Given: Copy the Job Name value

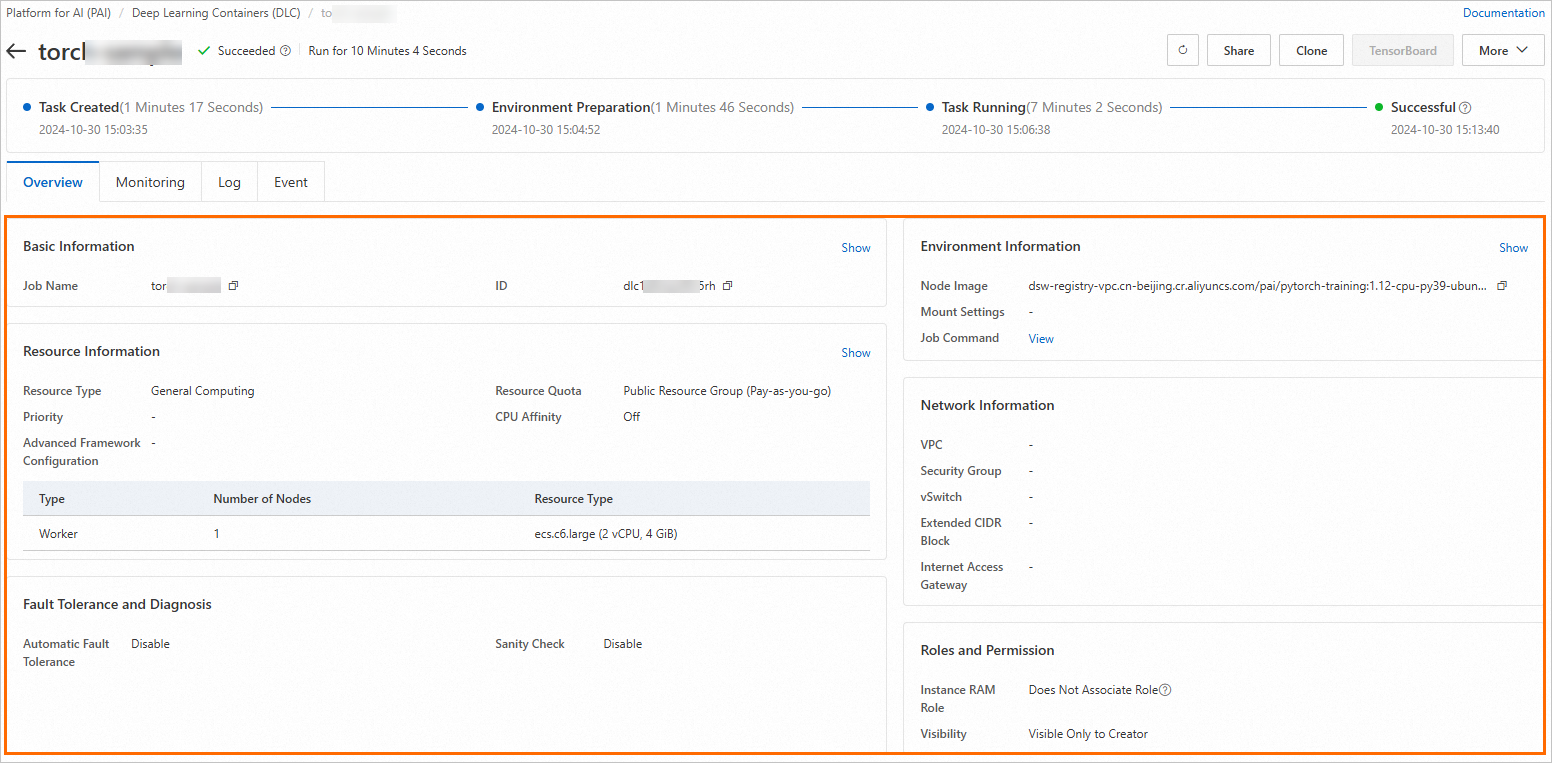Looking at the screenshot, I should pyautogui.click(x=233, y=286).
